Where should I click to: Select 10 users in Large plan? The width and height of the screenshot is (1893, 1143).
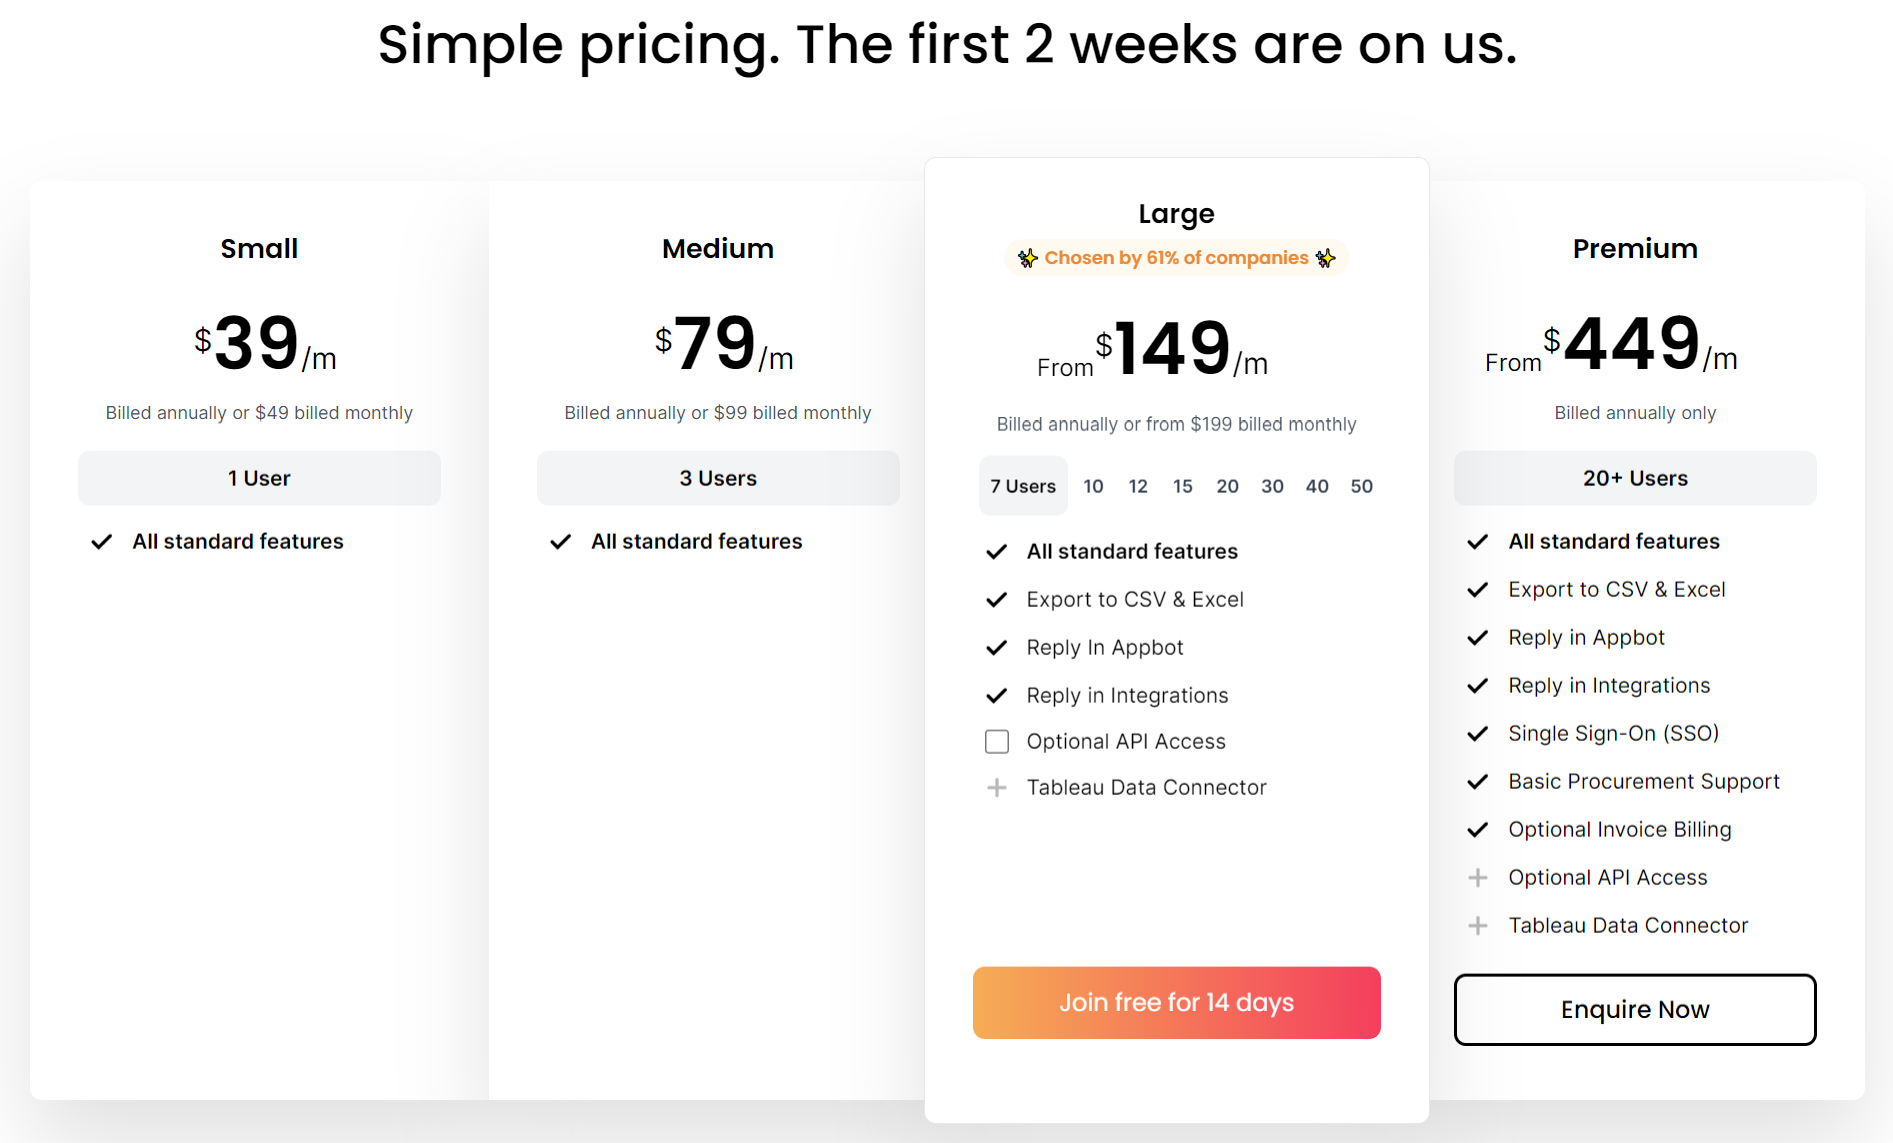1093,486
